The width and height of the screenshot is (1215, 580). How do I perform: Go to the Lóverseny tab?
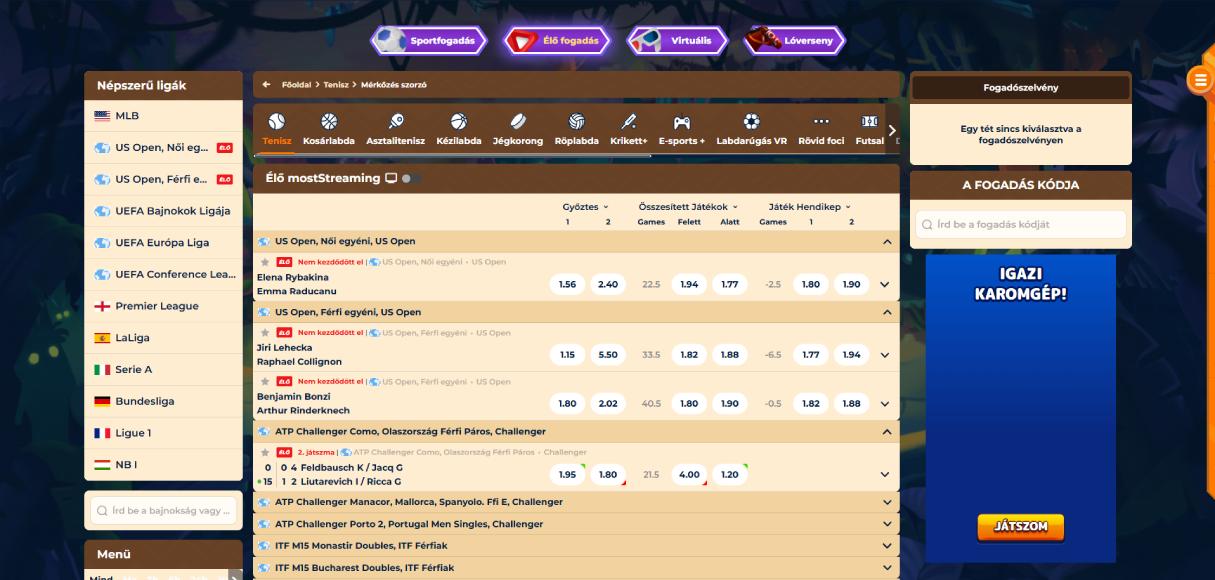coord(795,40)
